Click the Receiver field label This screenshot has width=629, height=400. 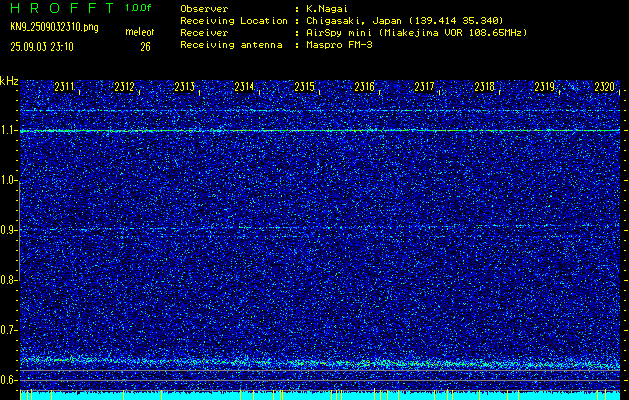(204, 32)
